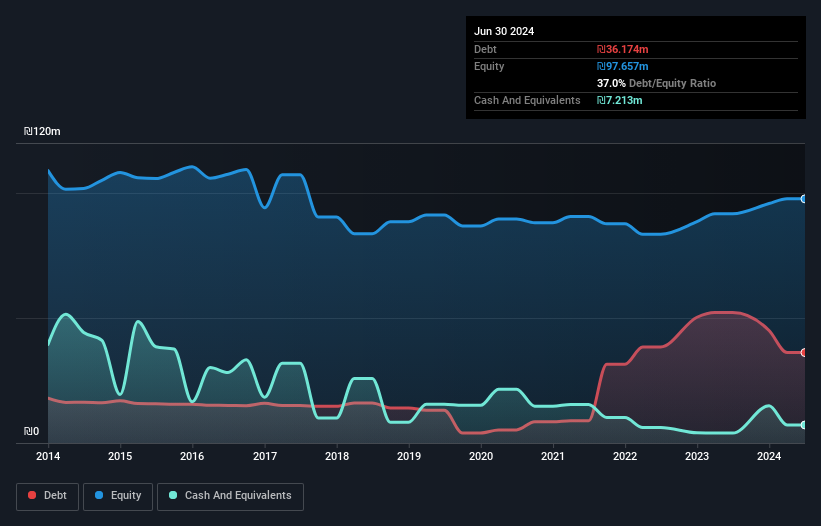The image size is (821, 526).
Task: Click the red Debt legend dot
Action: 32,495
